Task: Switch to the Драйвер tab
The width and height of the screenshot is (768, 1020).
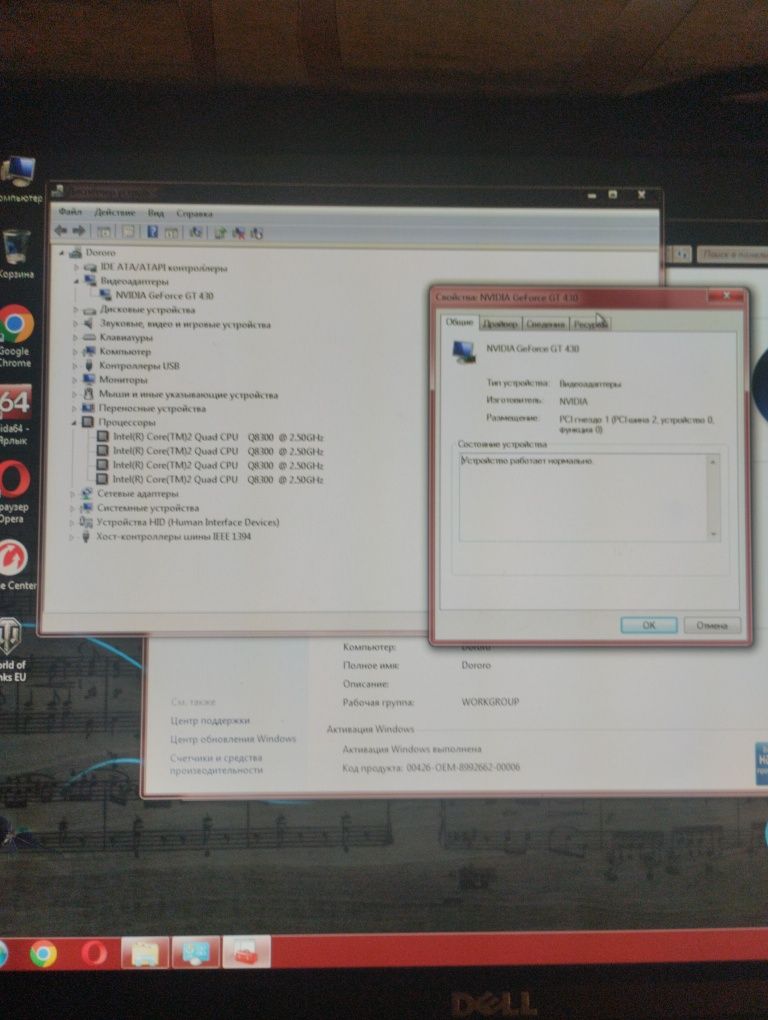Action: point(500,323)
